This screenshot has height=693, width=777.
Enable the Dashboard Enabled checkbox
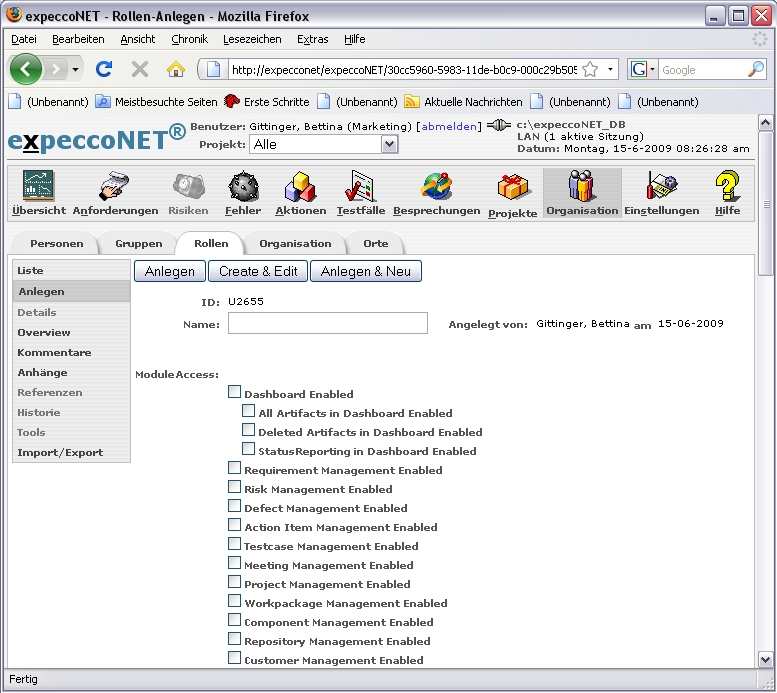click(x=235, y=392)
